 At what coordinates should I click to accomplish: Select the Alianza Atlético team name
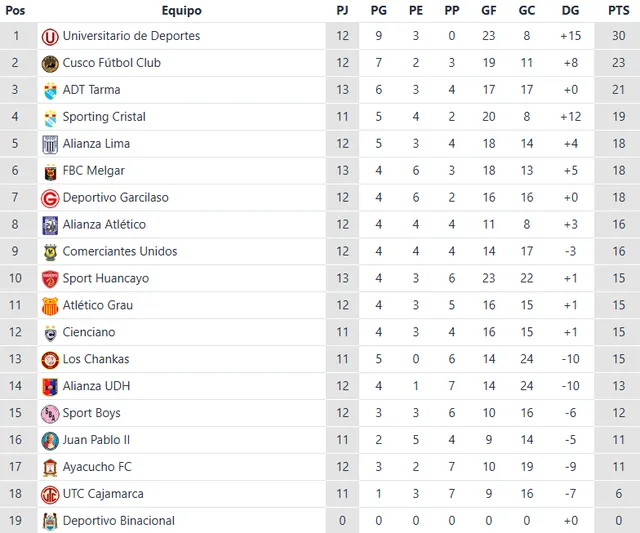(104, 225)
